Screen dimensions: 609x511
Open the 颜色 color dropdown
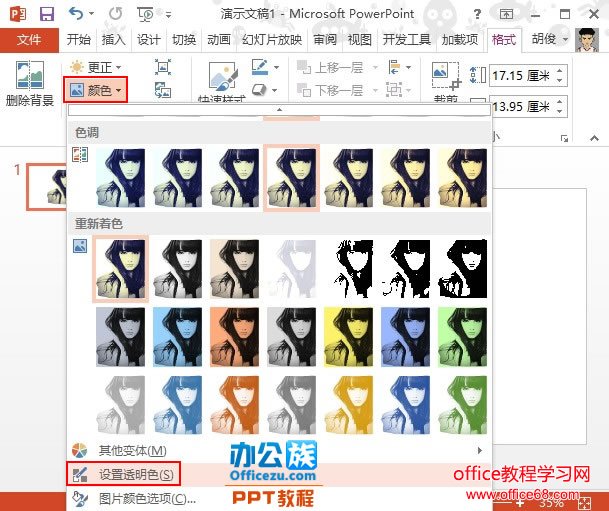tap(96, 90)
